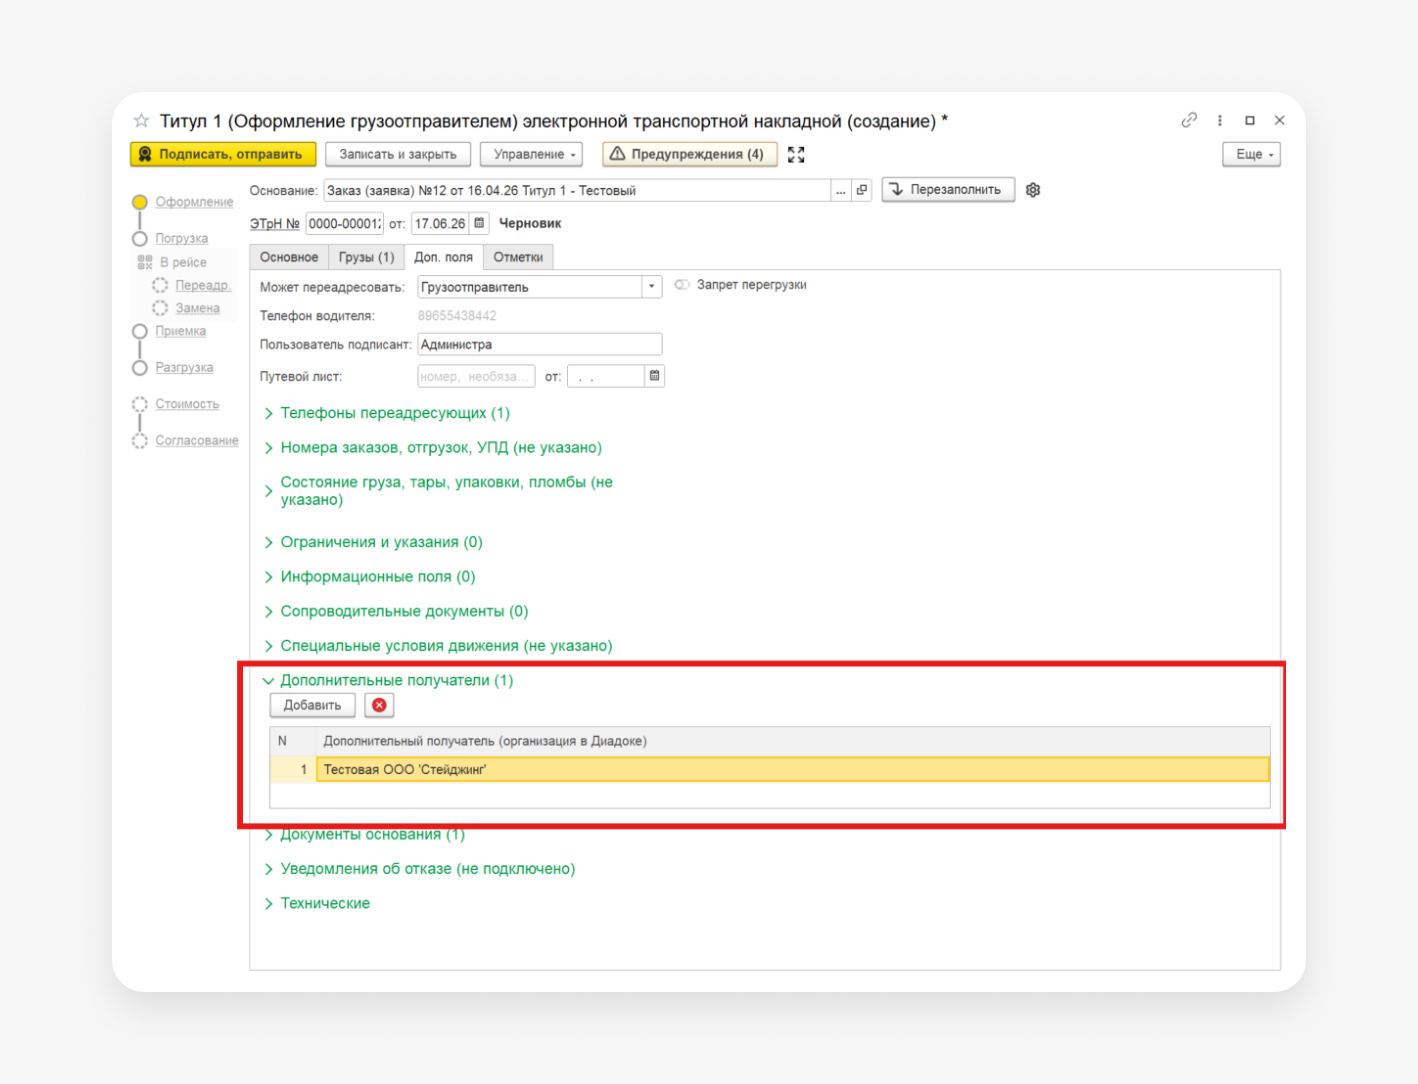Toggle Запрет перегрузки switch
This screenshot has height=1084, width=1418.
[682, 285]
